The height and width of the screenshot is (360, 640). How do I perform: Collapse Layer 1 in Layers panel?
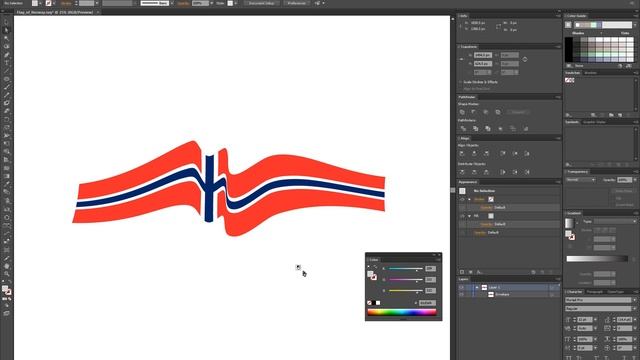click(476, 287)
